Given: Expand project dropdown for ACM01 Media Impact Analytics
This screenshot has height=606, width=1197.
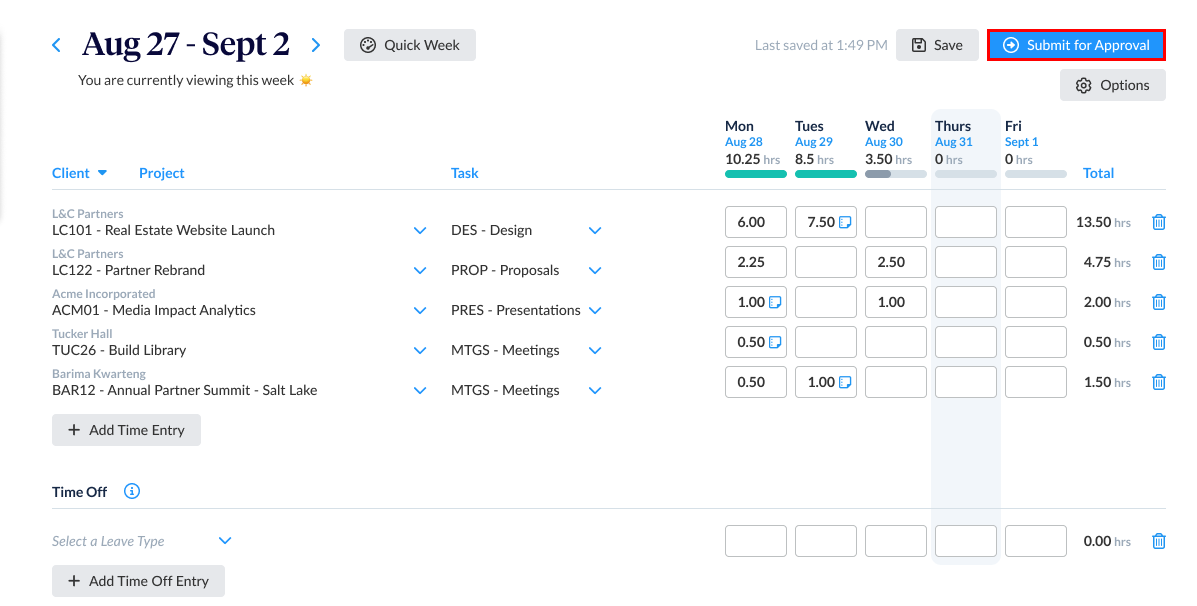Looking at the screenshot, I should [x=420, y=311].
